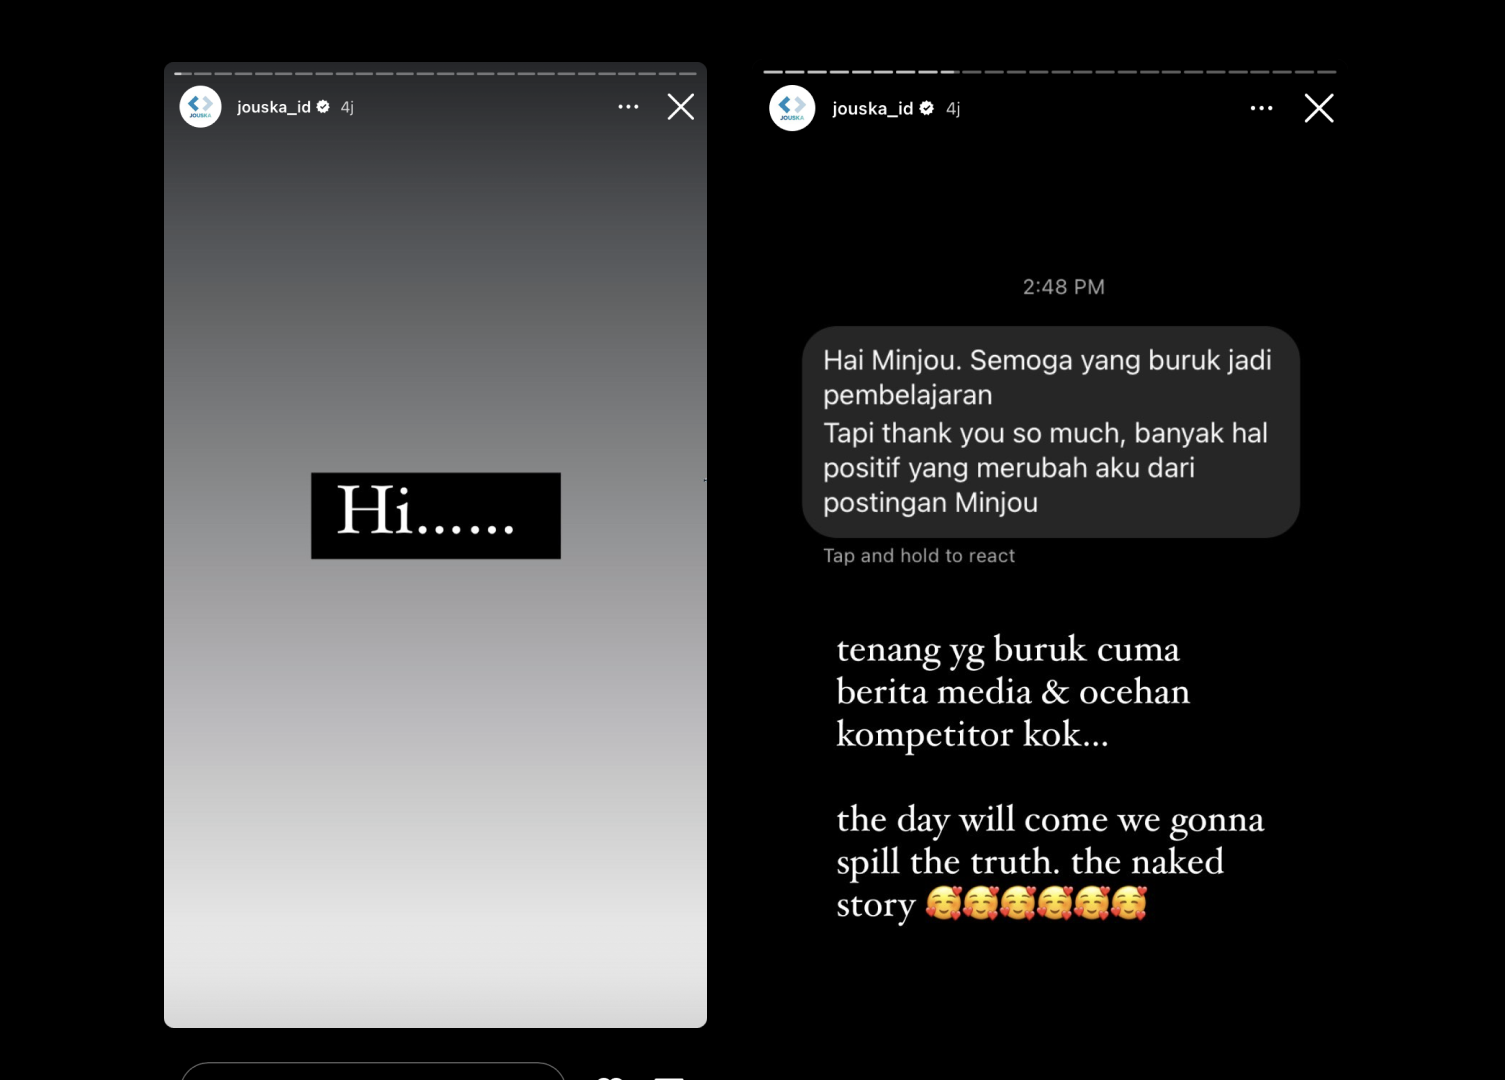Click verified badge on left story header
1505x1080 pixels.
coord(323,107)
